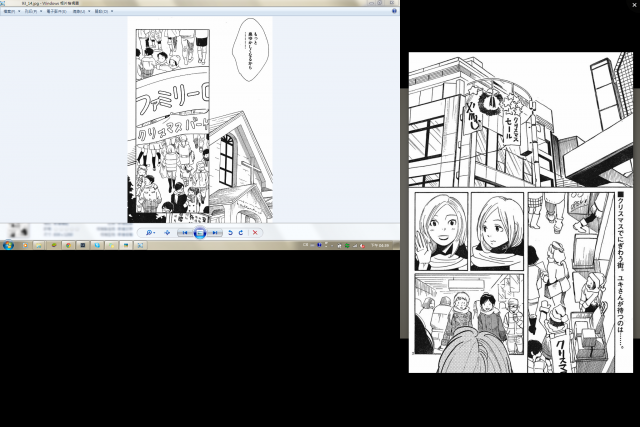Click the red tray icon beside the clock
This screenshot has height=427, width=640.
[362, 245]
